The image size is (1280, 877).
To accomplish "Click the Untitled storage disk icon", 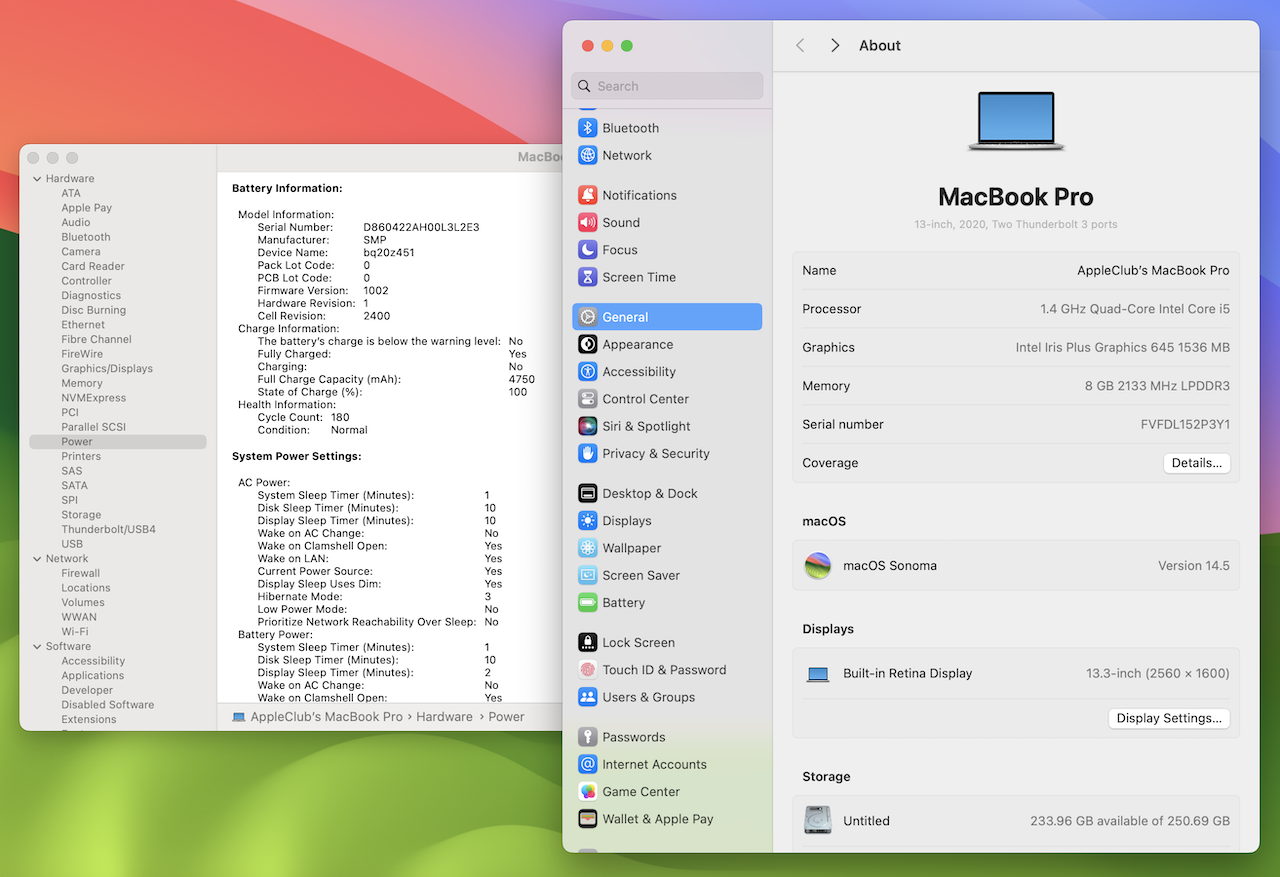I will (818, 821).
